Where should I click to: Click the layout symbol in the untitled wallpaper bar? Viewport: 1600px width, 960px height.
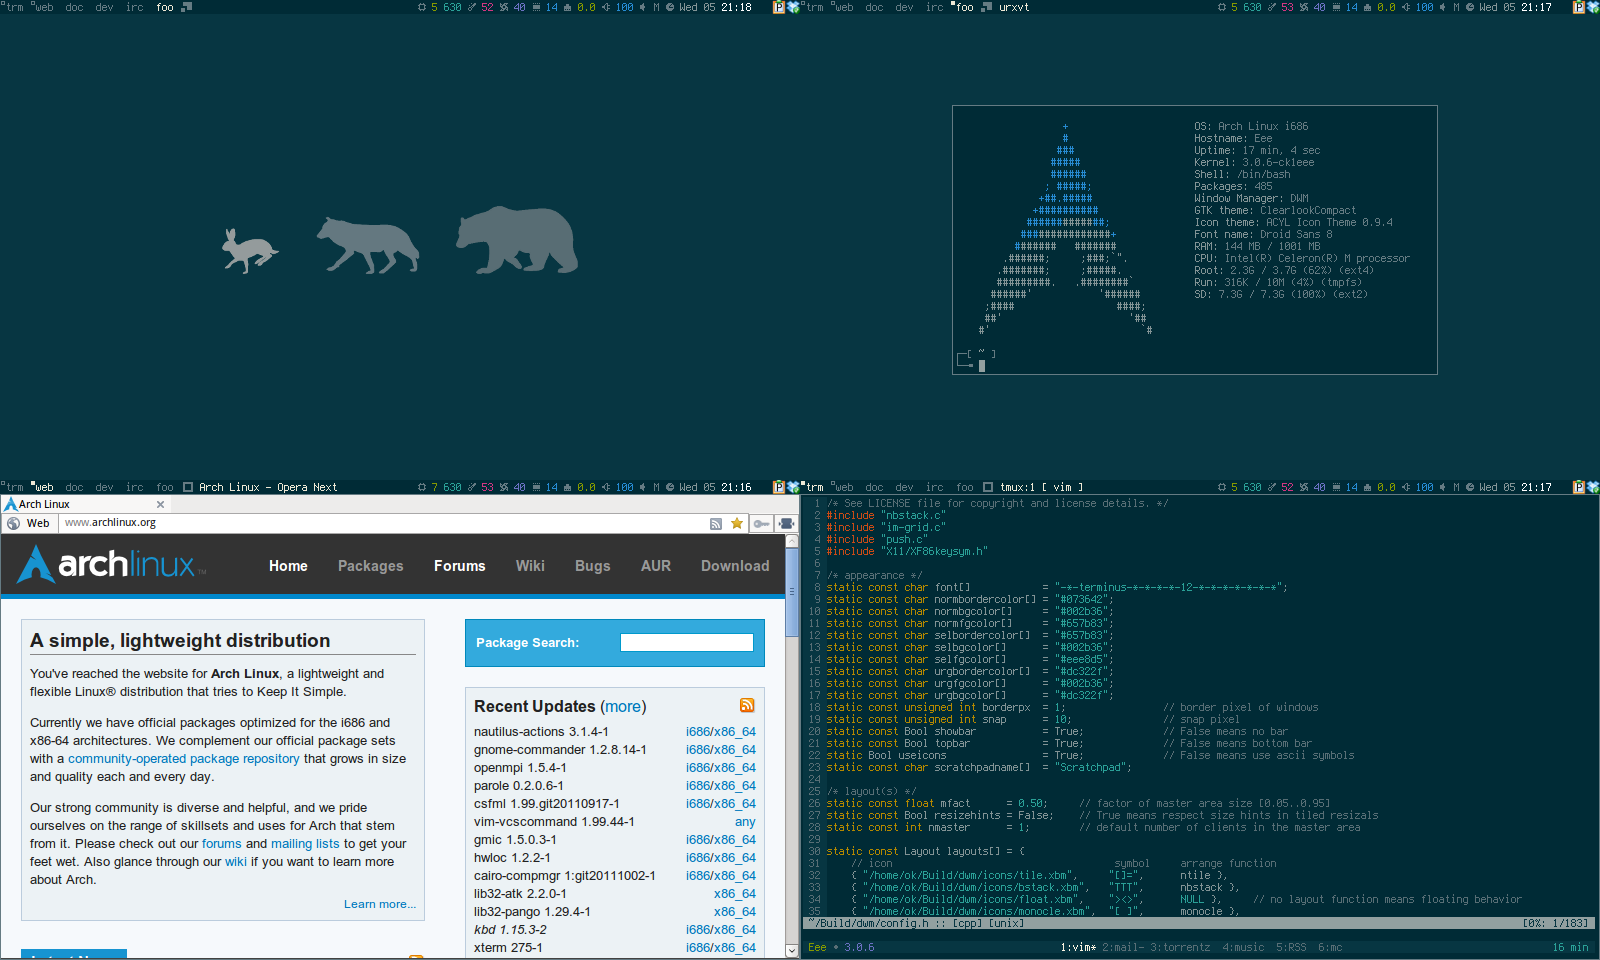(x=186, y=7)
